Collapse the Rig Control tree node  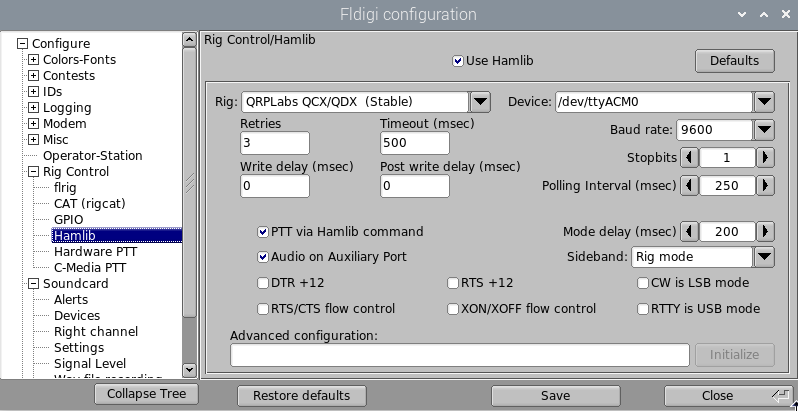coord(33,172)
